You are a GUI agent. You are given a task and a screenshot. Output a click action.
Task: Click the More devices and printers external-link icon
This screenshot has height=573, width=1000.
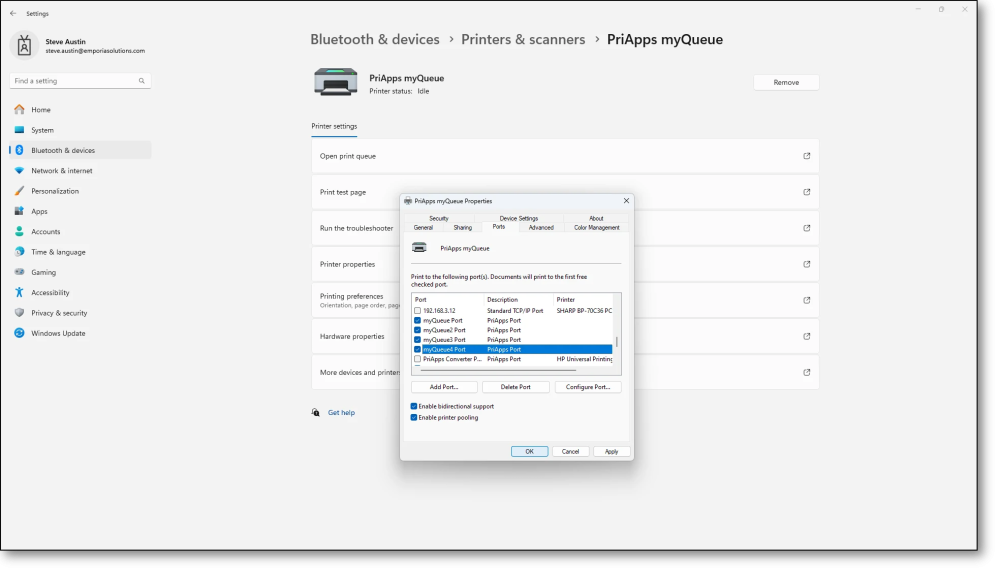click(x=807, y=373)
